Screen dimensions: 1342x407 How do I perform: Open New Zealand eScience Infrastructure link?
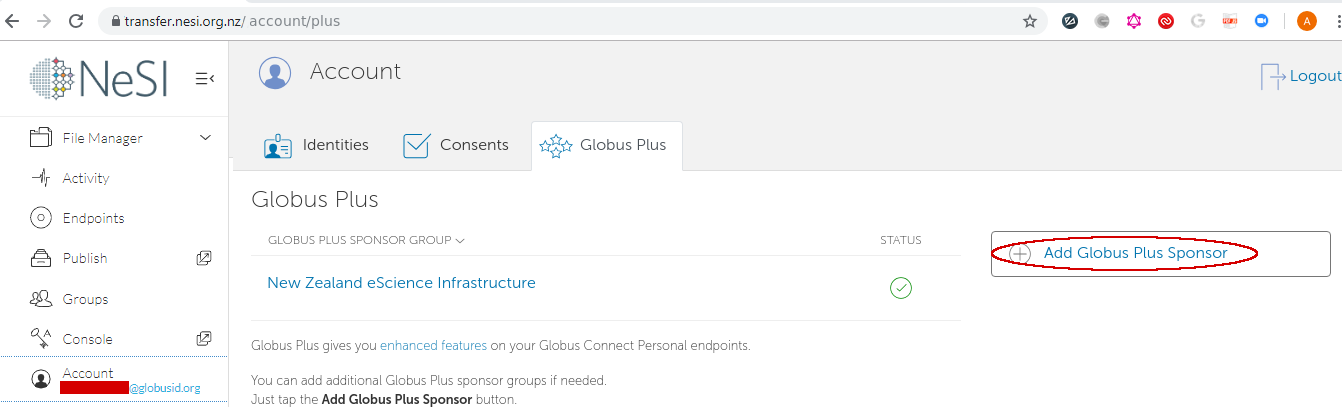coord(401,283)
